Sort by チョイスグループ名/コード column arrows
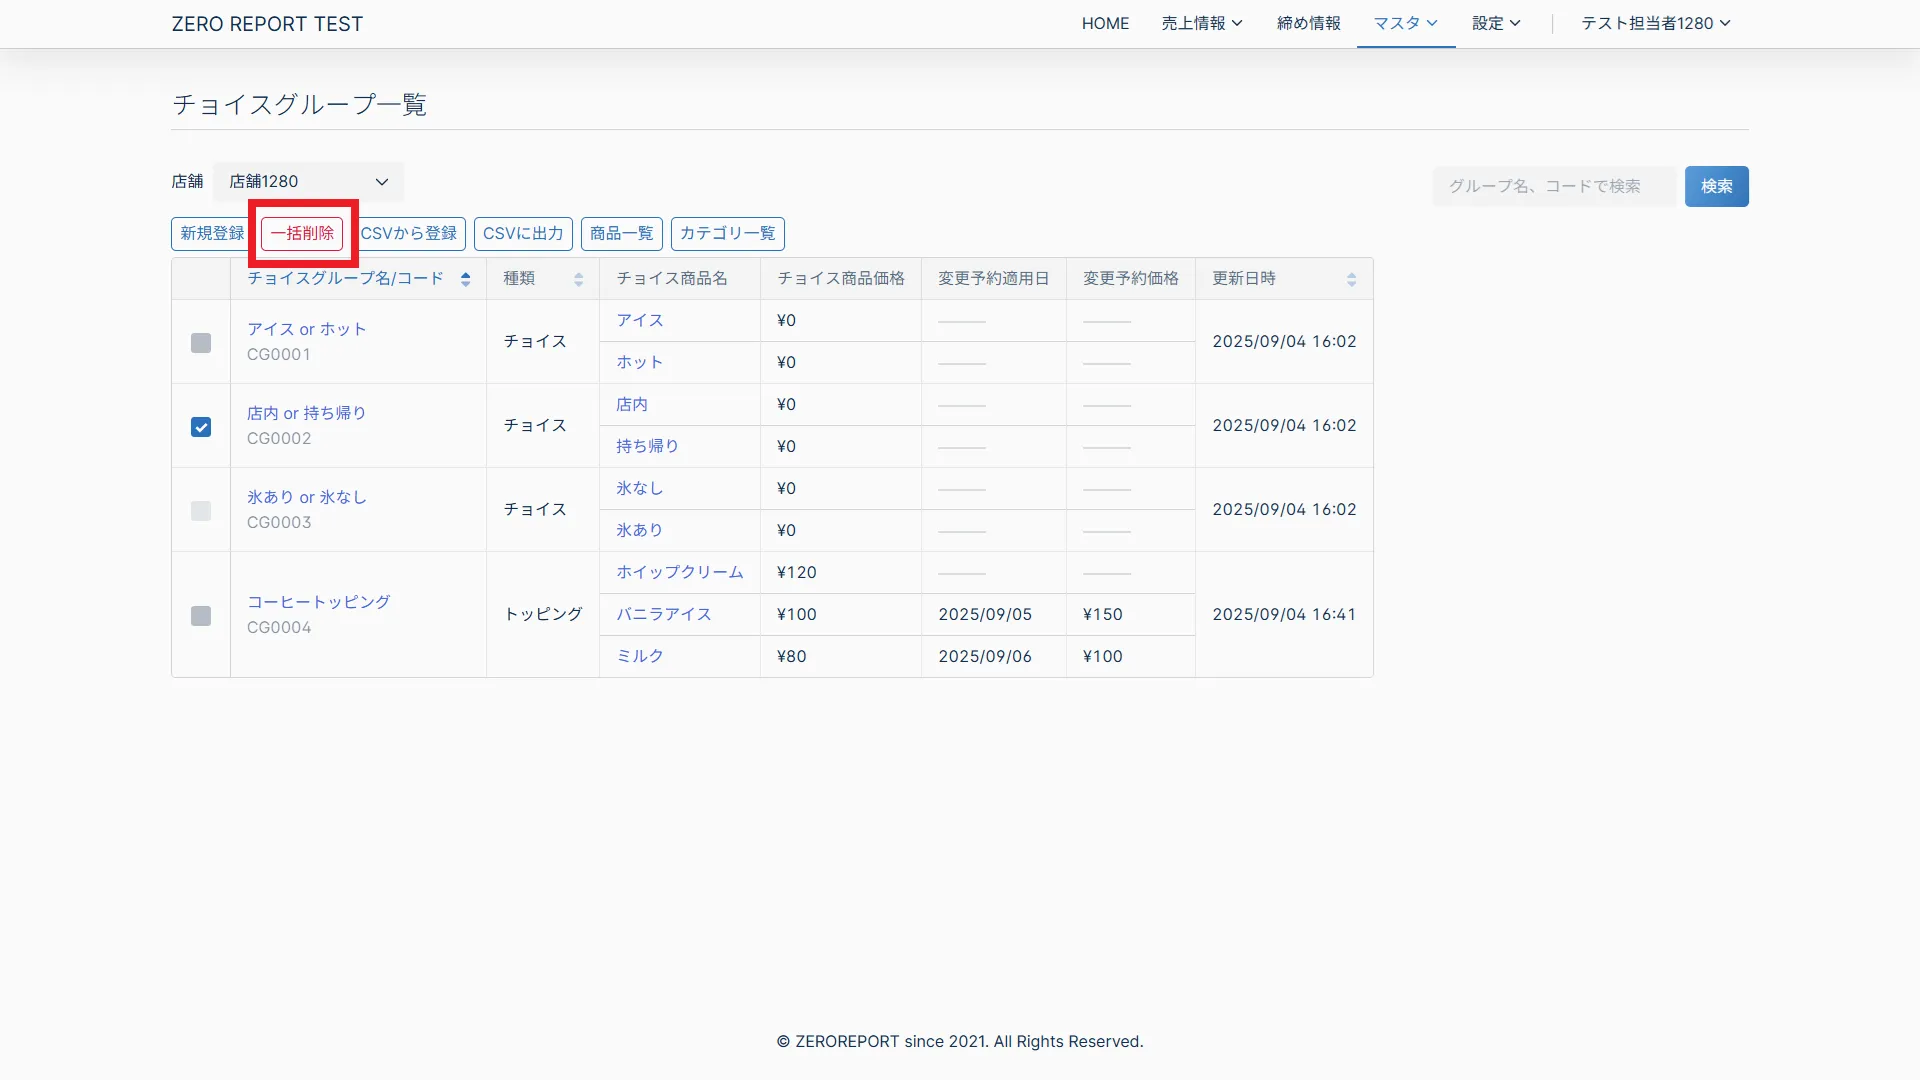This screenshot has height=1080, width=1920. 465,279
